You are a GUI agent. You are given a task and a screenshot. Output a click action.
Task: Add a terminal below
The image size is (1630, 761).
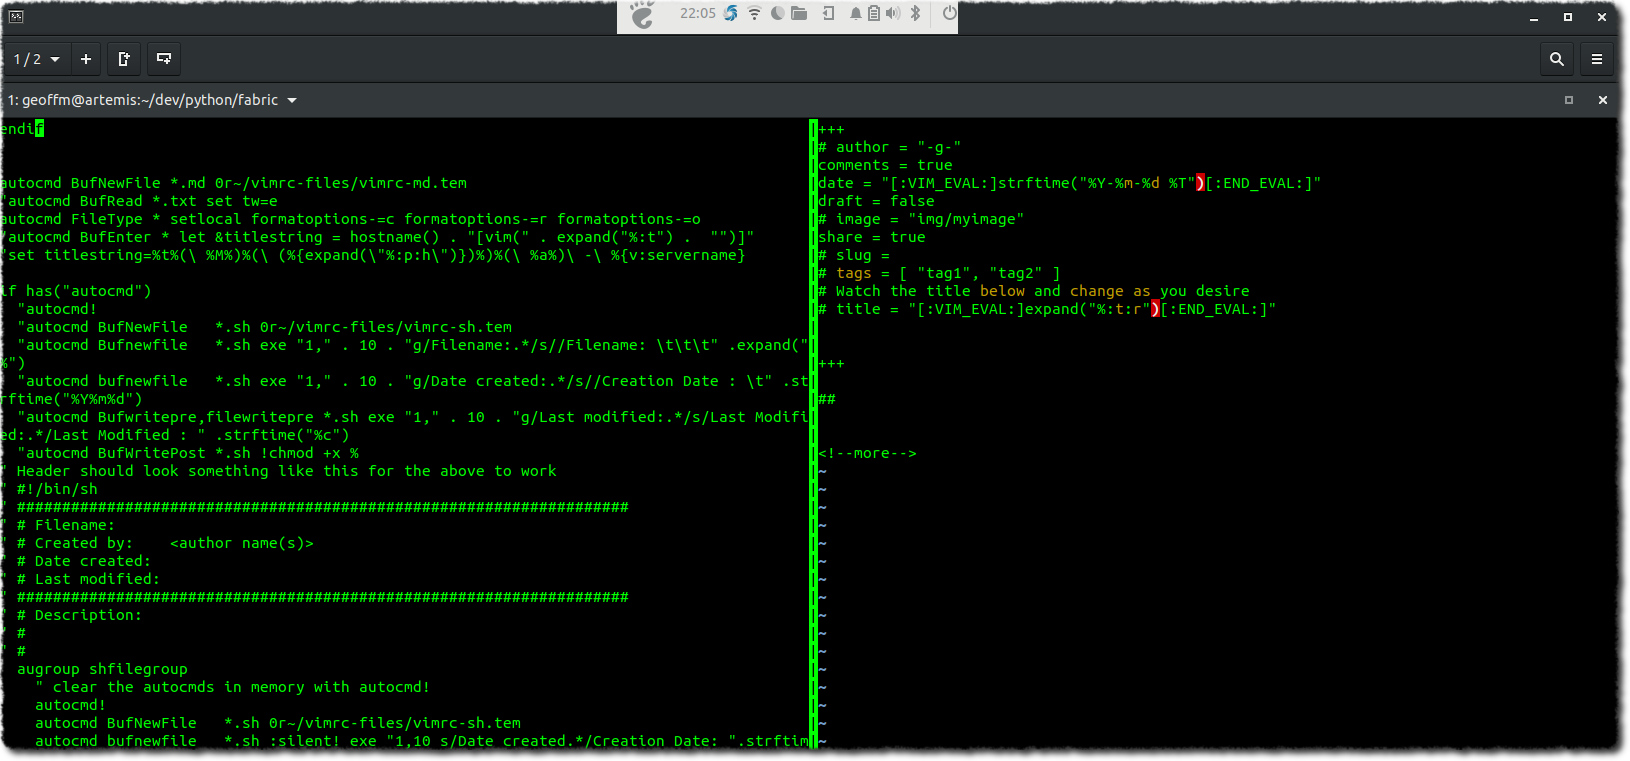(164, 59)
